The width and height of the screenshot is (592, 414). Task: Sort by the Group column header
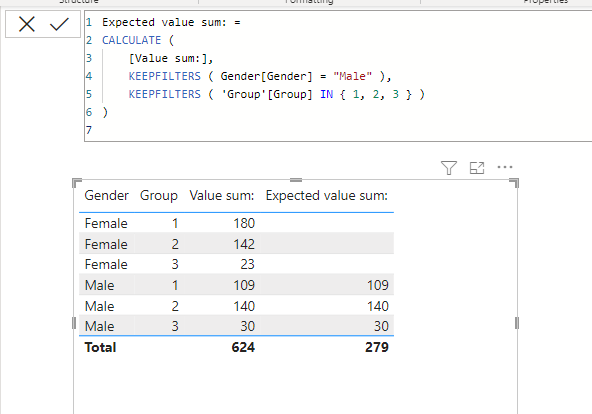click(159, 195)
